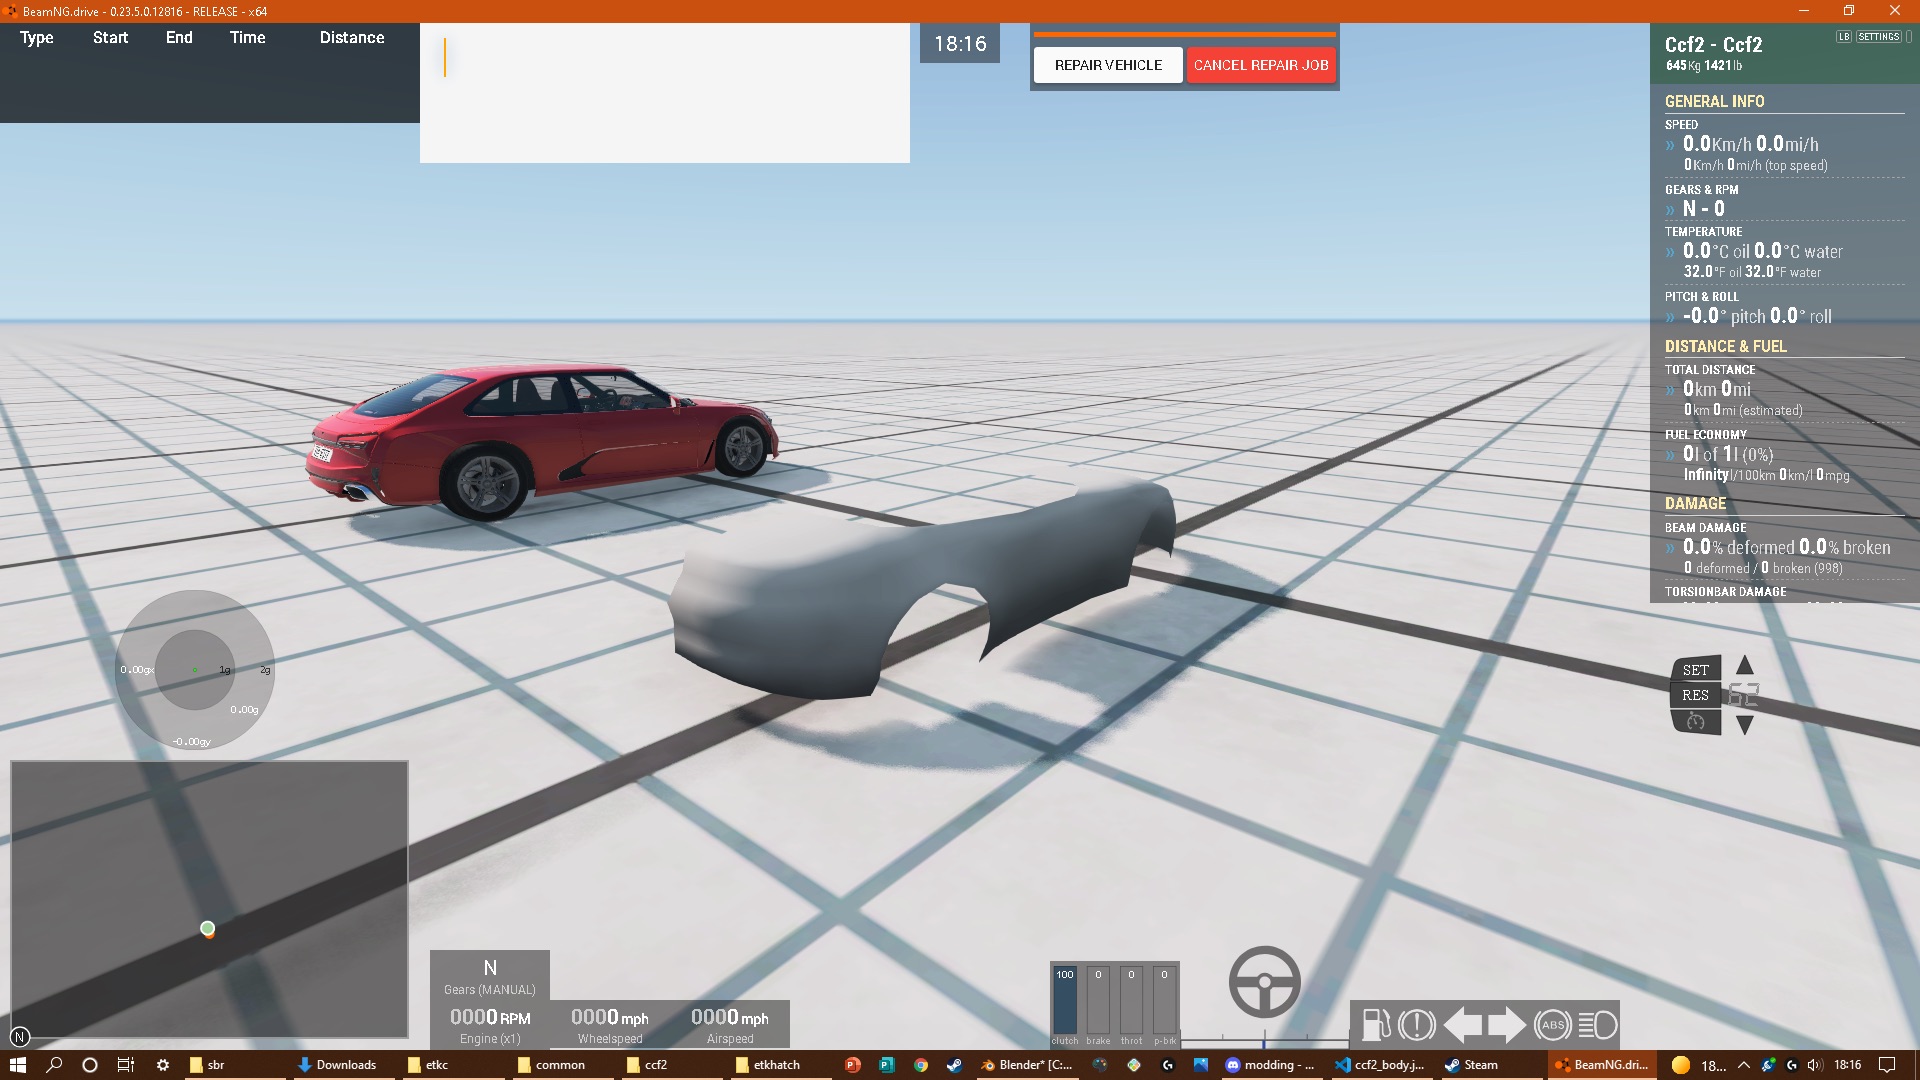The width and height of the screenshot is (1920, 1080).
Task: Click the Time column header
Action: tap(247, 37)
